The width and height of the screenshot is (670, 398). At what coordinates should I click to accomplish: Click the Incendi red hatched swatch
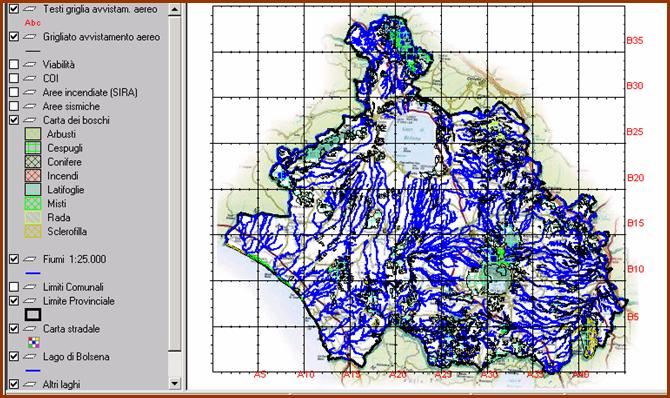point(33,176)
